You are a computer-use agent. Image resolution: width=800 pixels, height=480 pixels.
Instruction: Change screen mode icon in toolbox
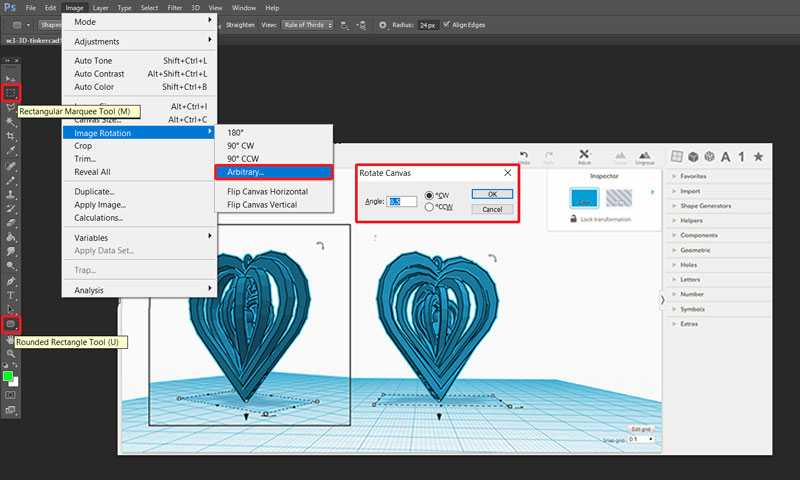pos(11,410)
